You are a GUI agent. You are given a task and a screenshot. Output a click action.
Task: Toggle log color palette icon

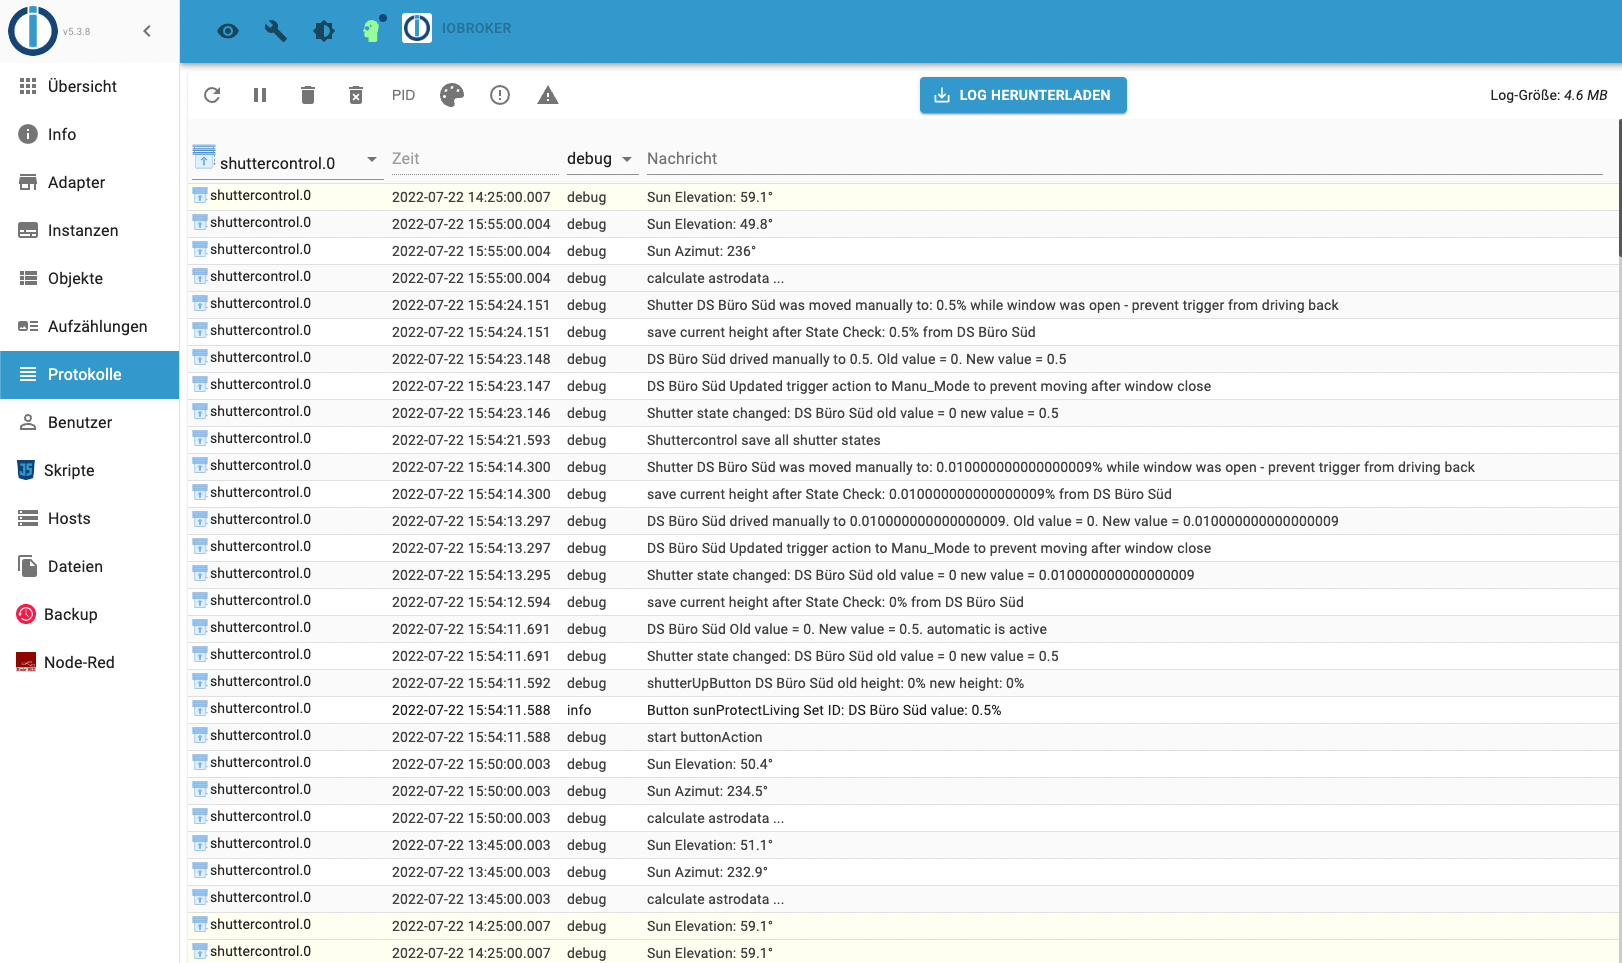coord(452,95)
